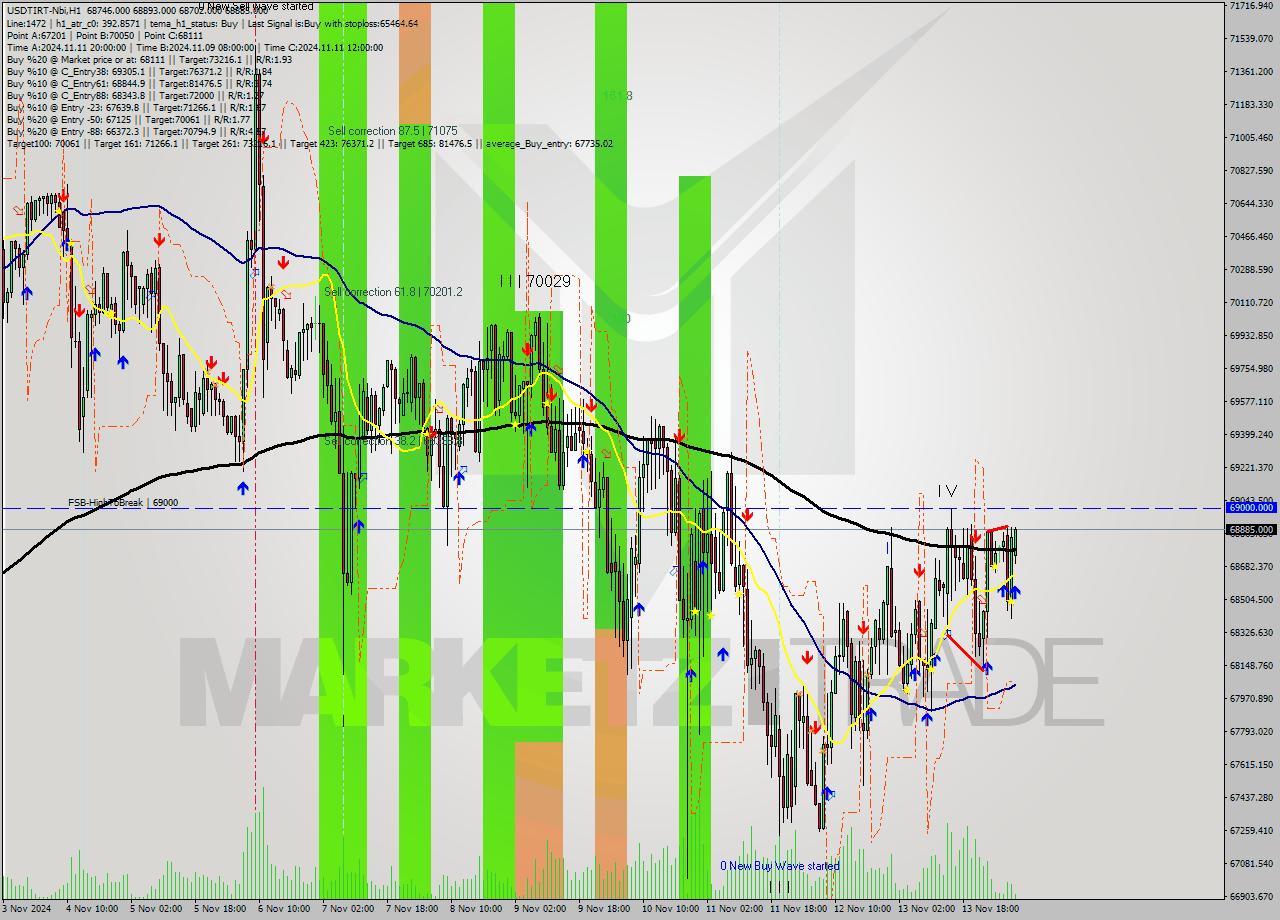
Task: Click the 'Sell correction 61.8 | 70201.2' label
Action: tap(393, 292)
